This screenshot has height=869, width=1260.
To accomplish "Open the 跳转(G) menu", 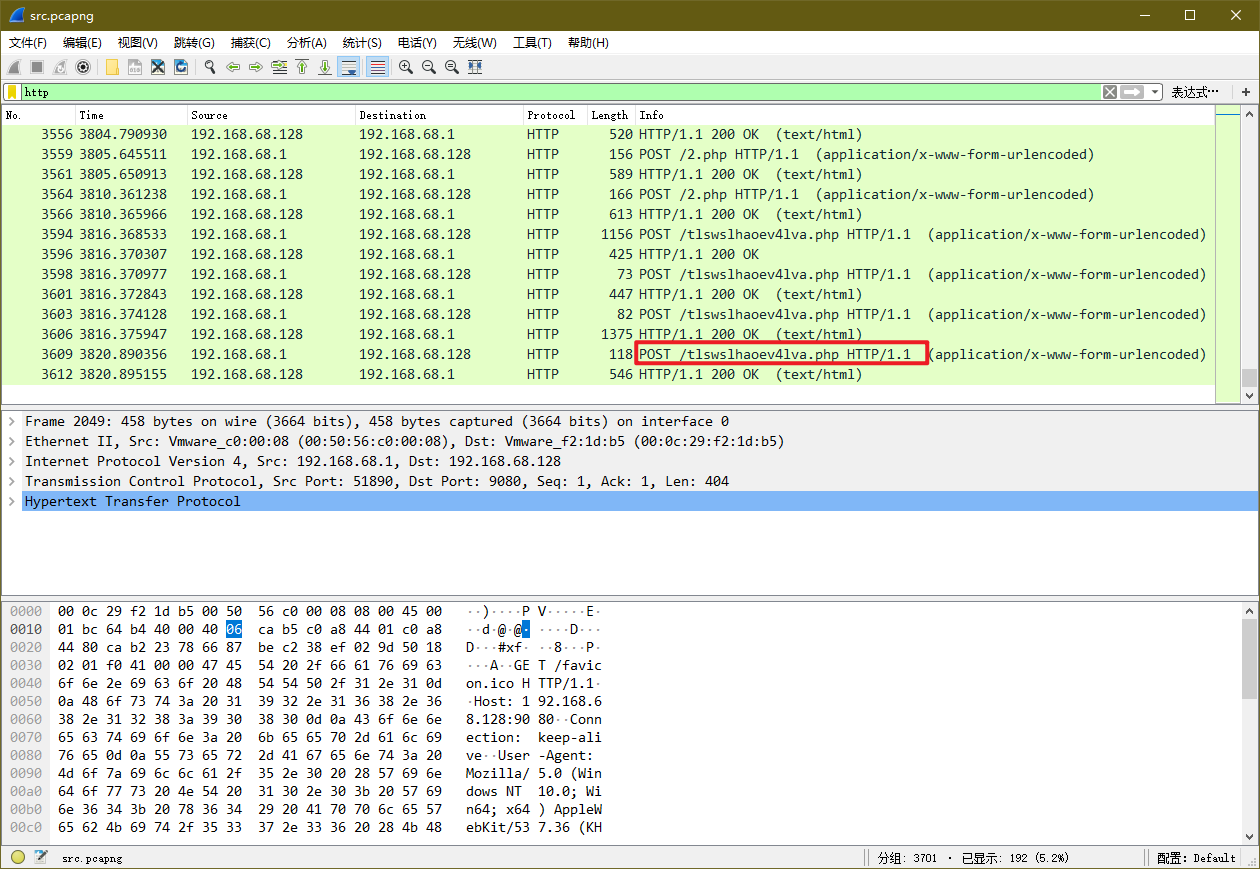I will 194,43.
